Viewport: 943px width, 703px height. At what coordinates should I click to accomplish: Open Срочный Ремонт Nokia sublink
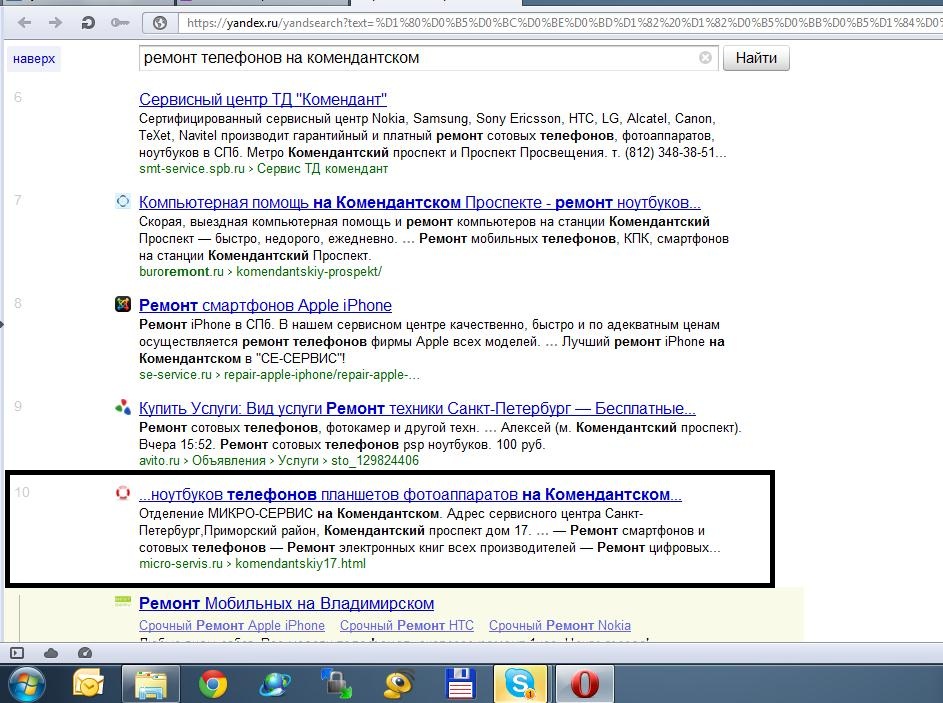click(x=560, y=625)
